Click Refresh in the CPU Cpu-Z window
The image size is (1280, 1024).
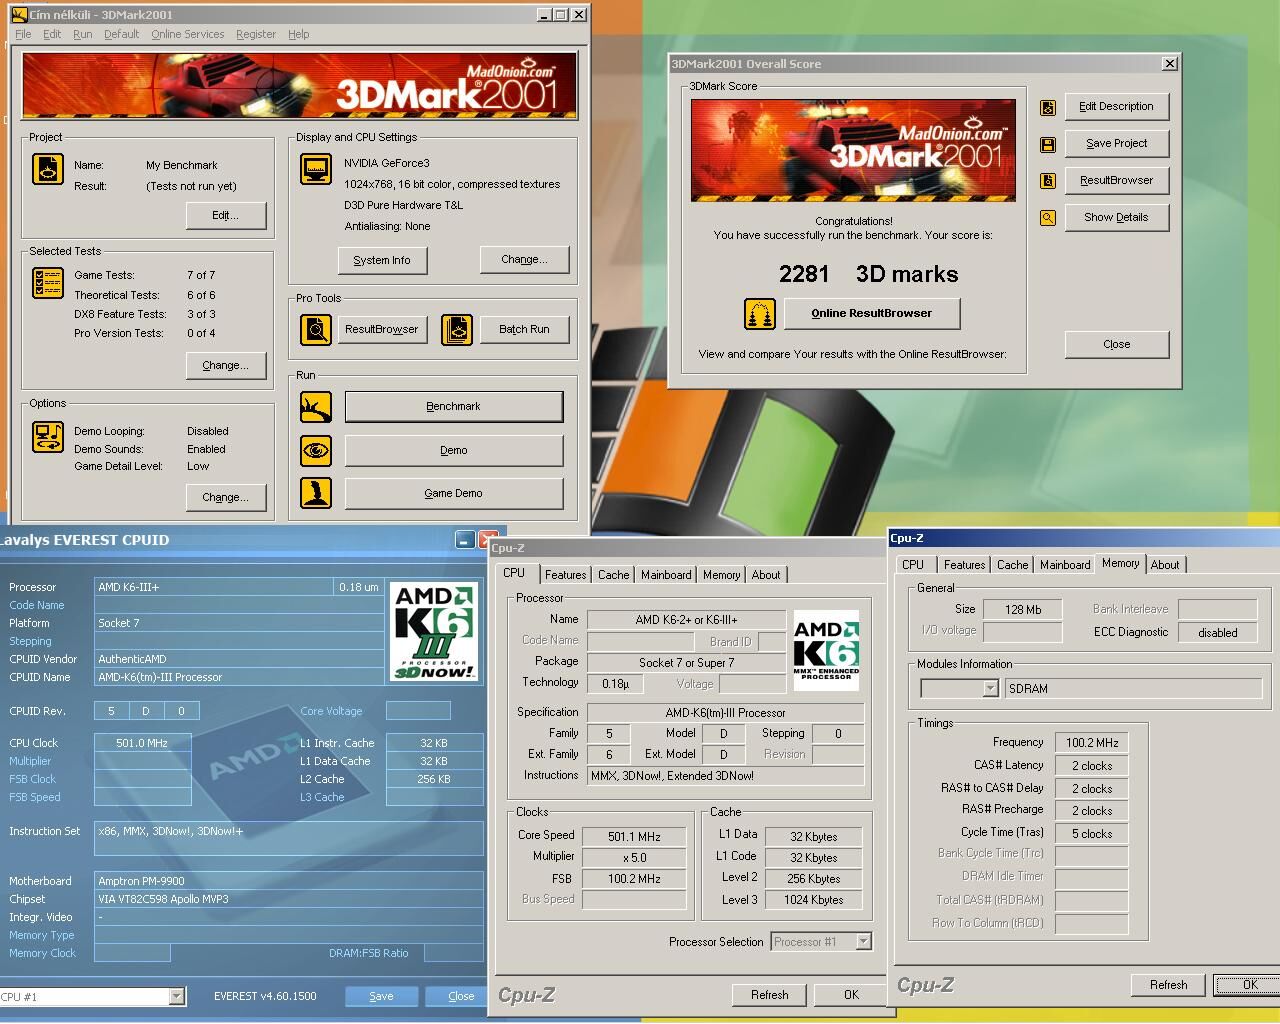click(x=769, y=995)
